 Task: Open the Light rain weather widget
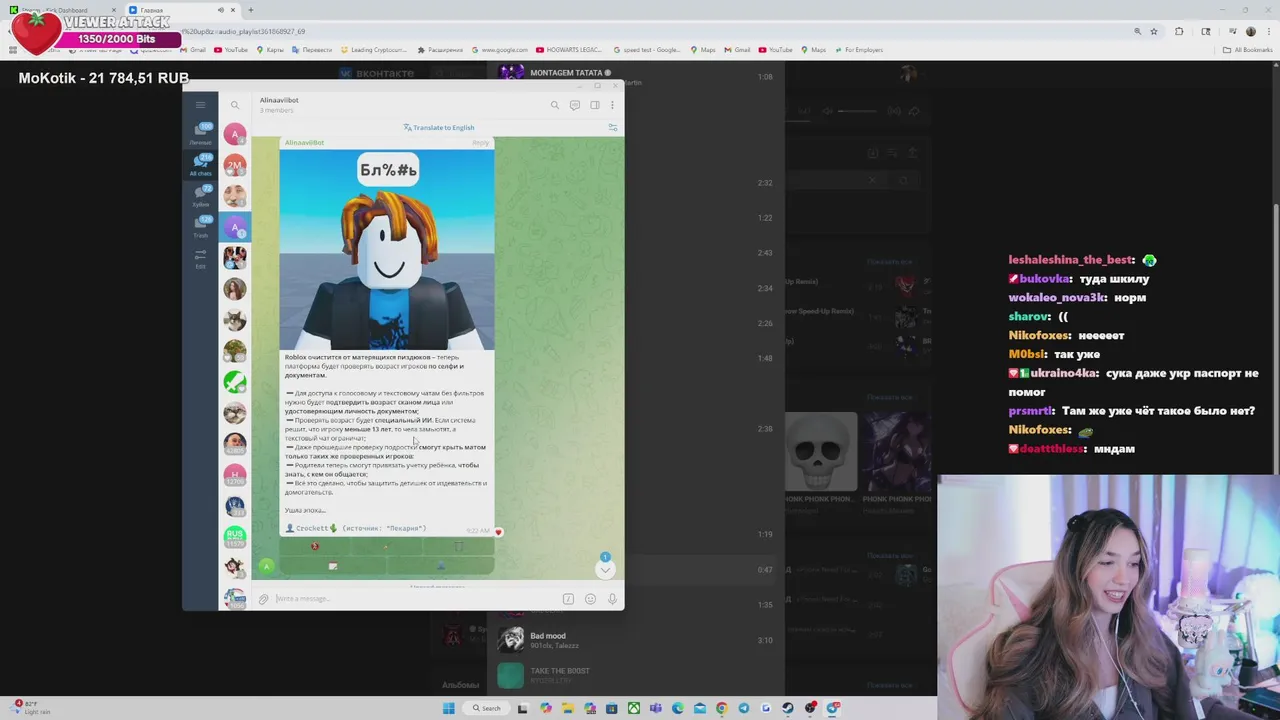[32, 708]
